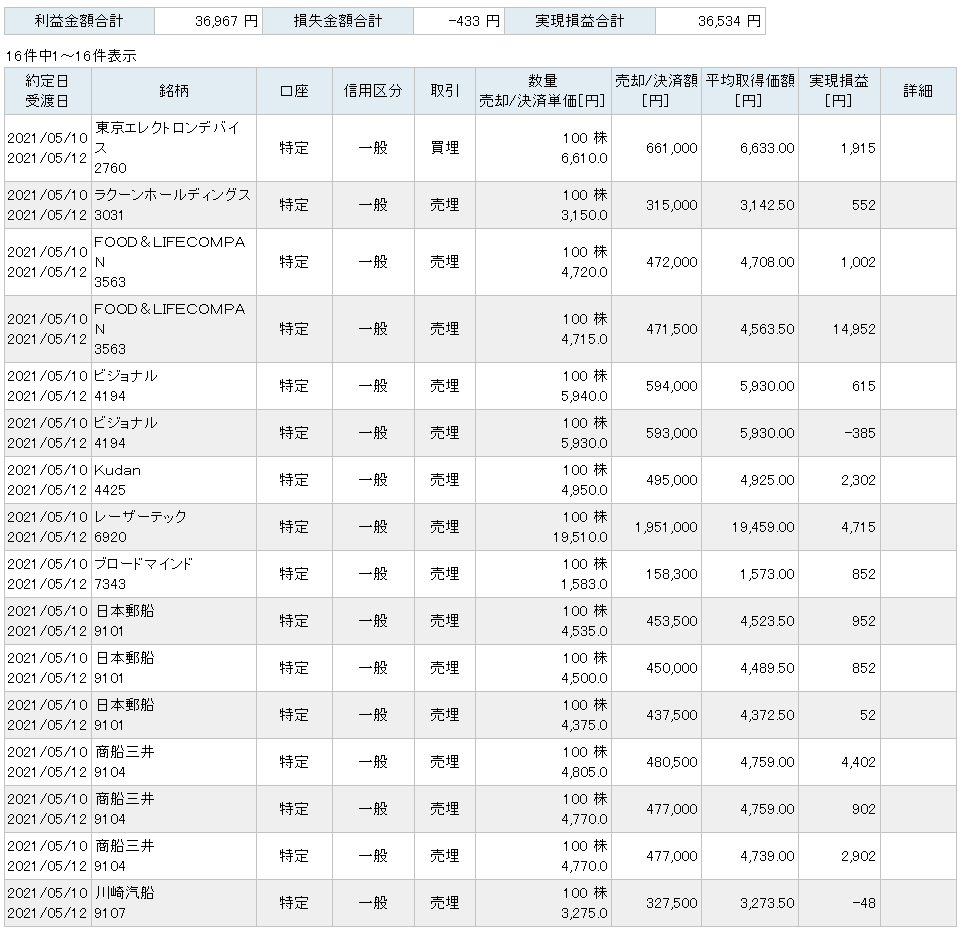Click the 158,300 settlement amount
The image size is (962, 931).
pos(671,574)
